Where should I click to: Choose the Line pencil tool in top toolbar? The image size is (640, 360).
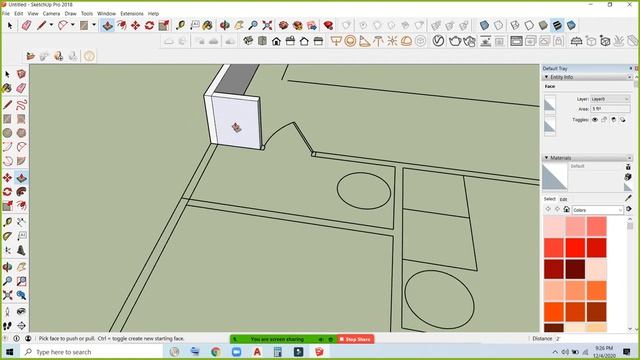pos(41,26)
